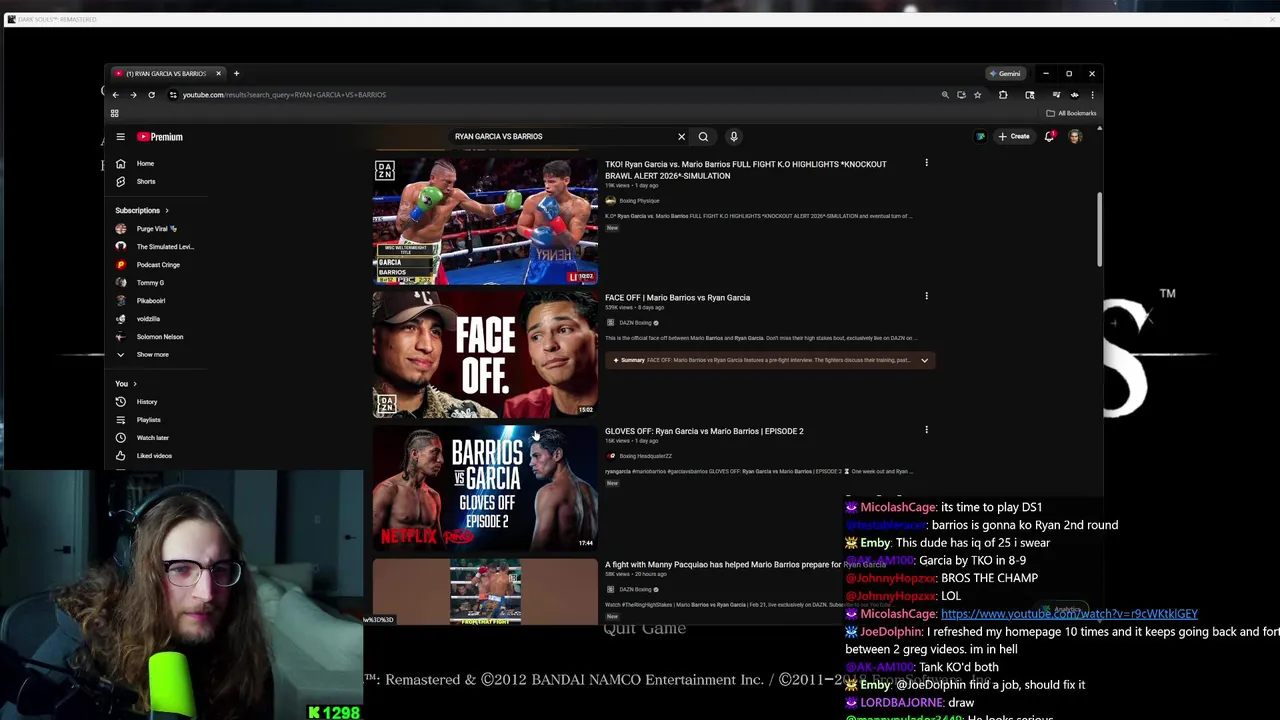Open Boxing Physique channel link
The image size is (1280, 720).
point(639,201)
